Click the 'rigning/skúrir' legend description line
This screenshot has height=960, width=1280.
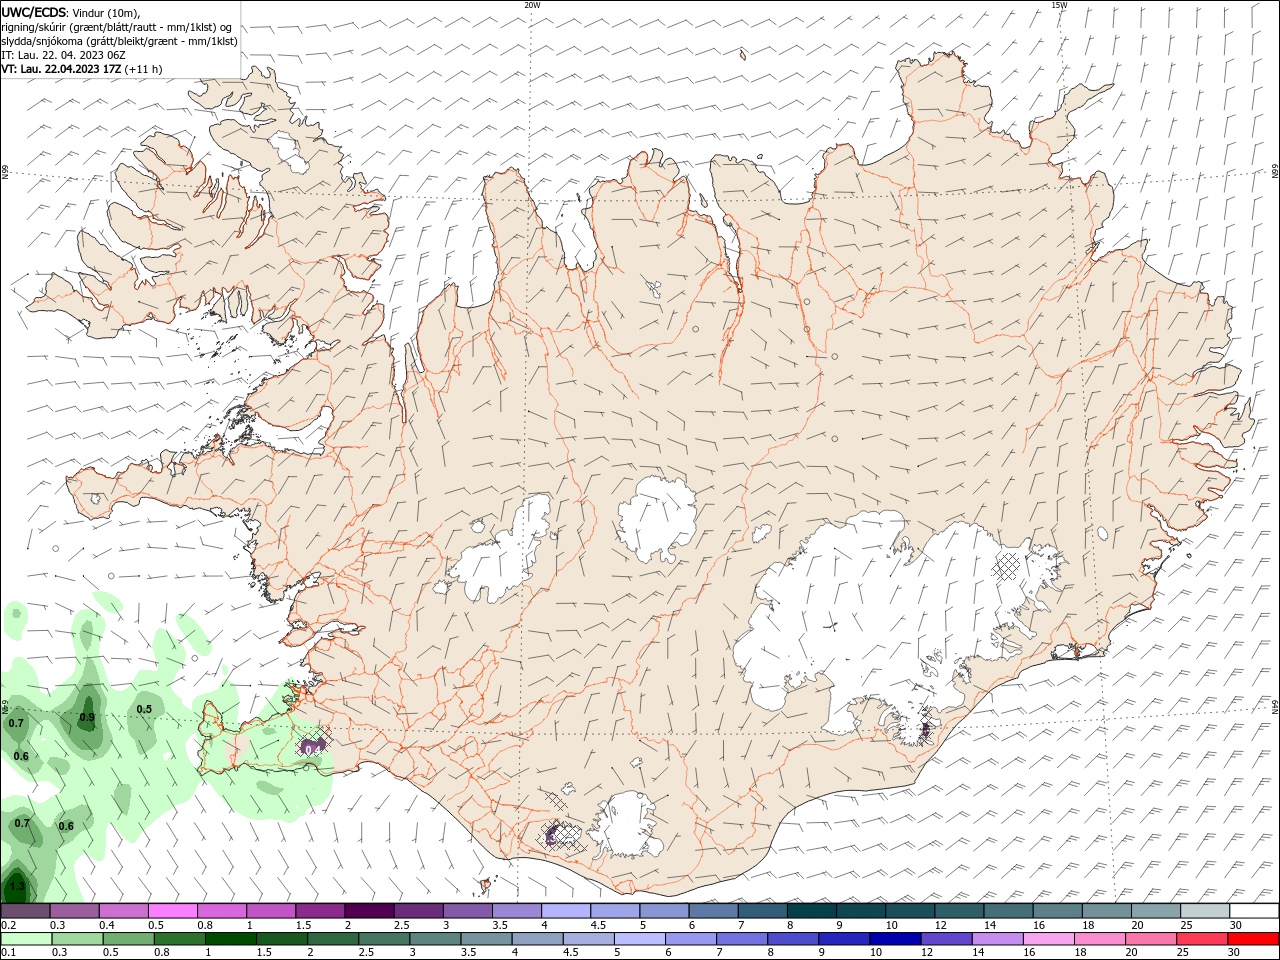tap(117, 27)
